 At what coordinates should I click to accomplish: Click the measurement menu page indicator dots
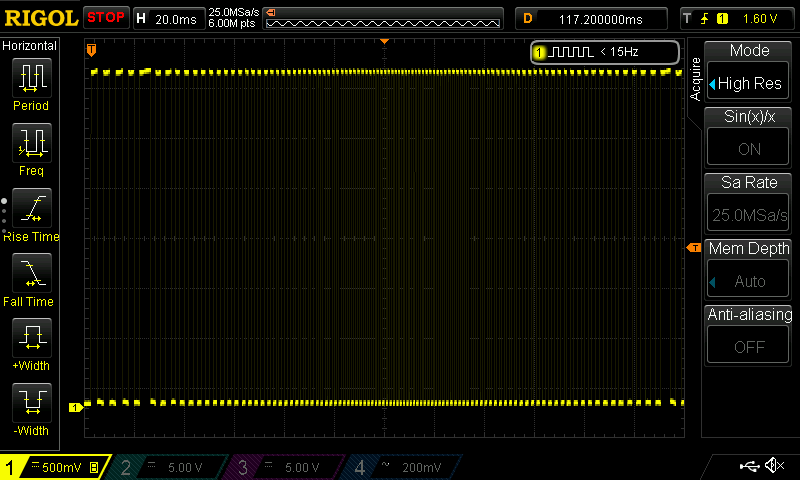coord(4,216)
